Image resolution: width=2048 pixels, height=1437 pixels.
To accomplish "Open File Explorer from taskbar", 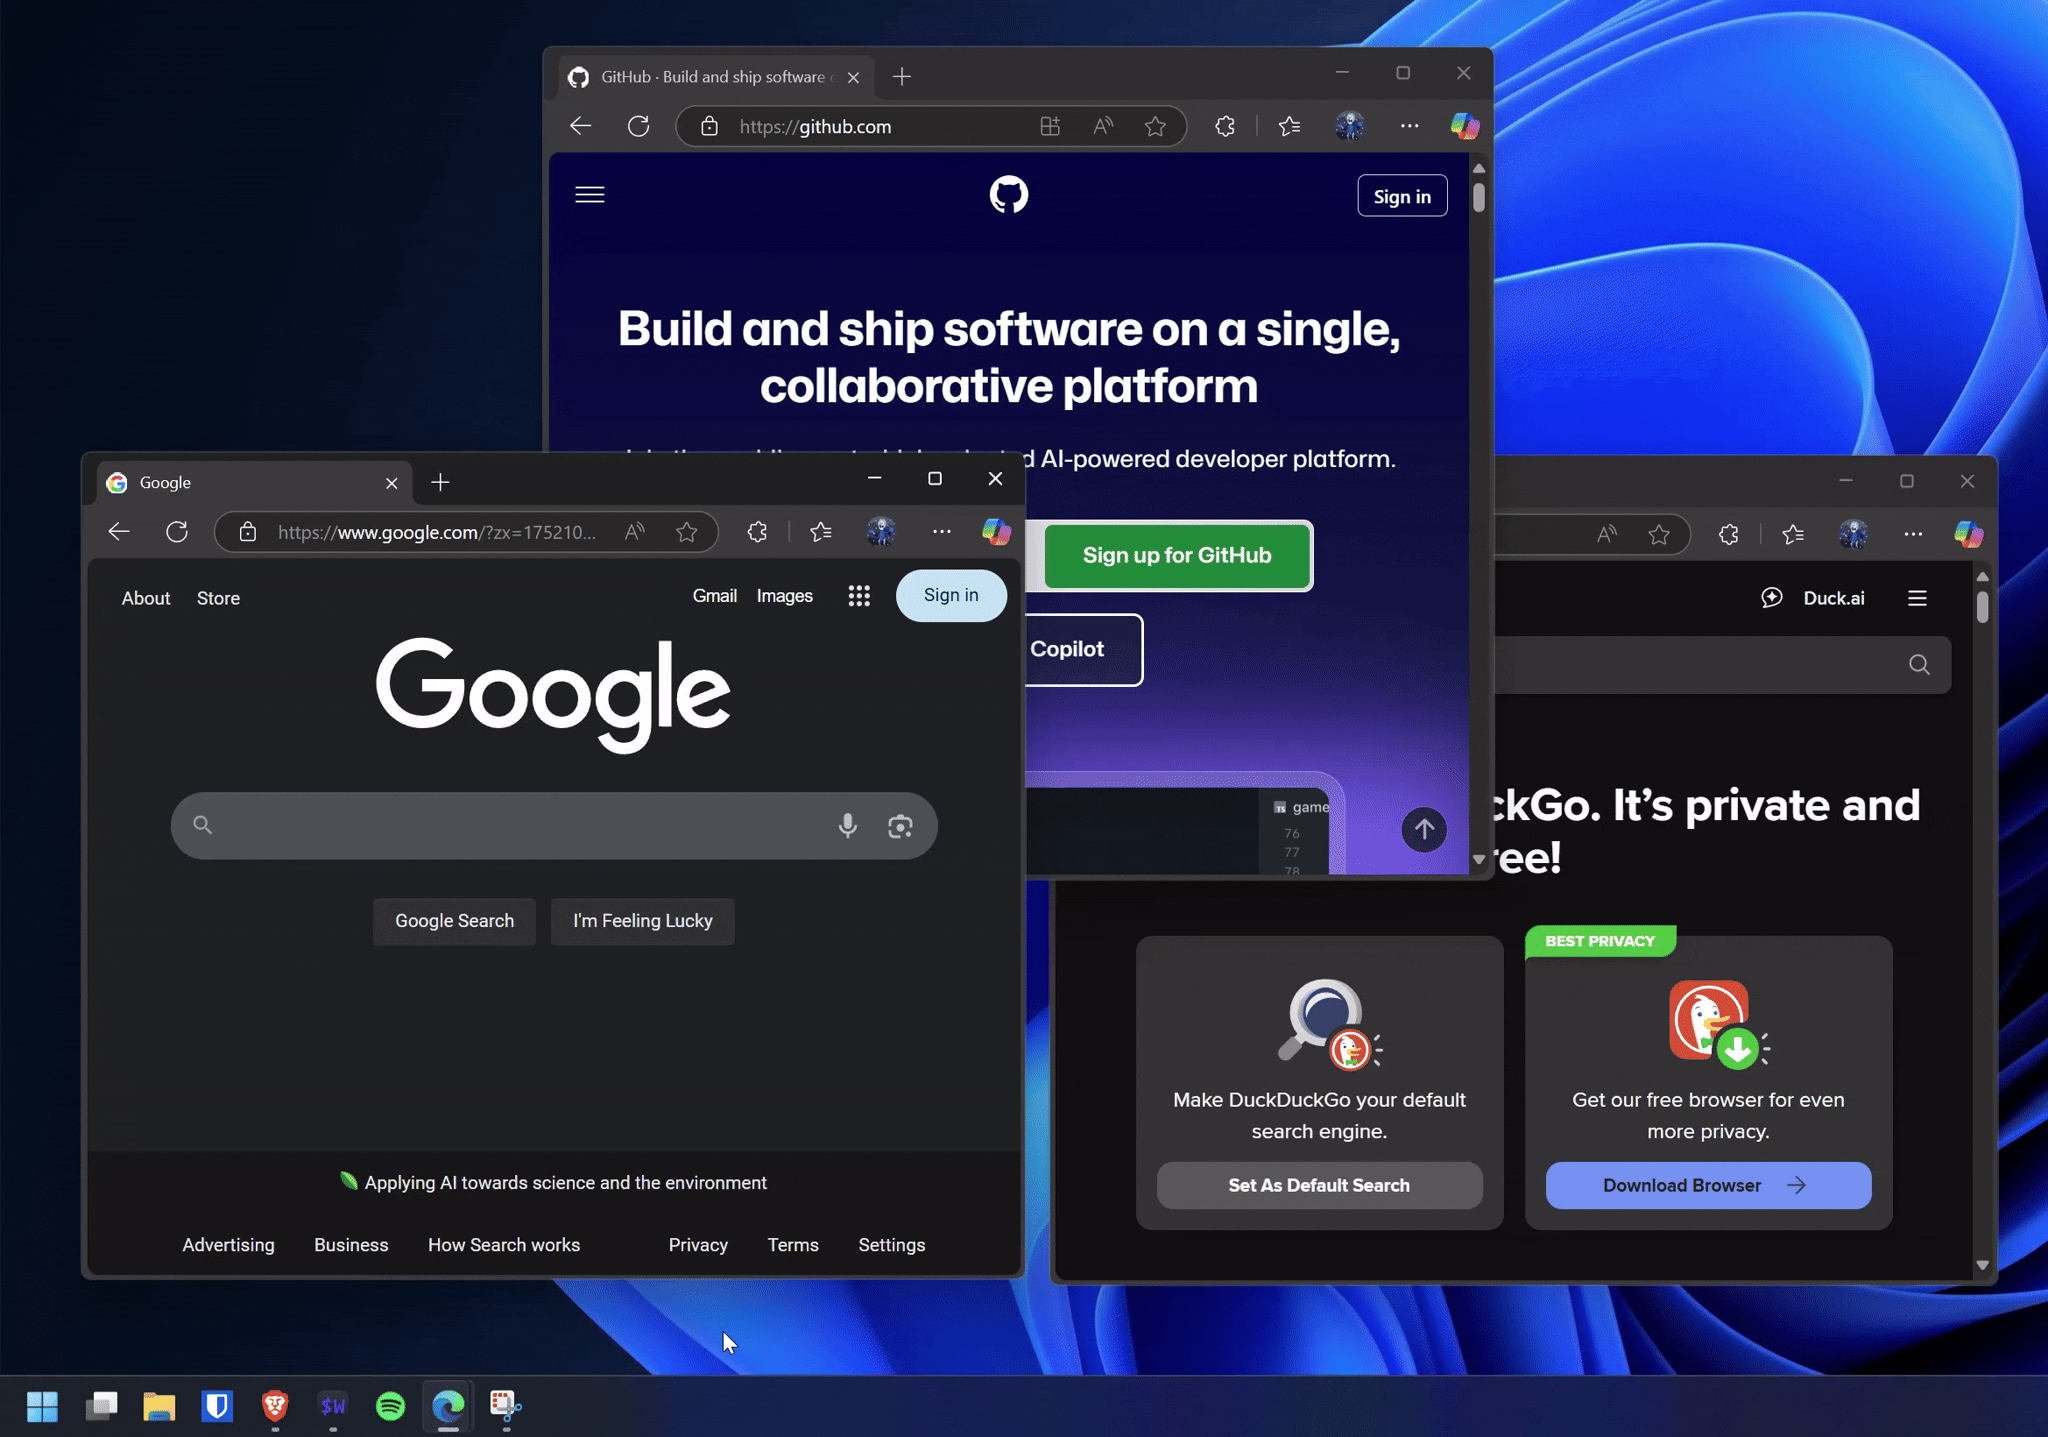I will coord(159,1406).
